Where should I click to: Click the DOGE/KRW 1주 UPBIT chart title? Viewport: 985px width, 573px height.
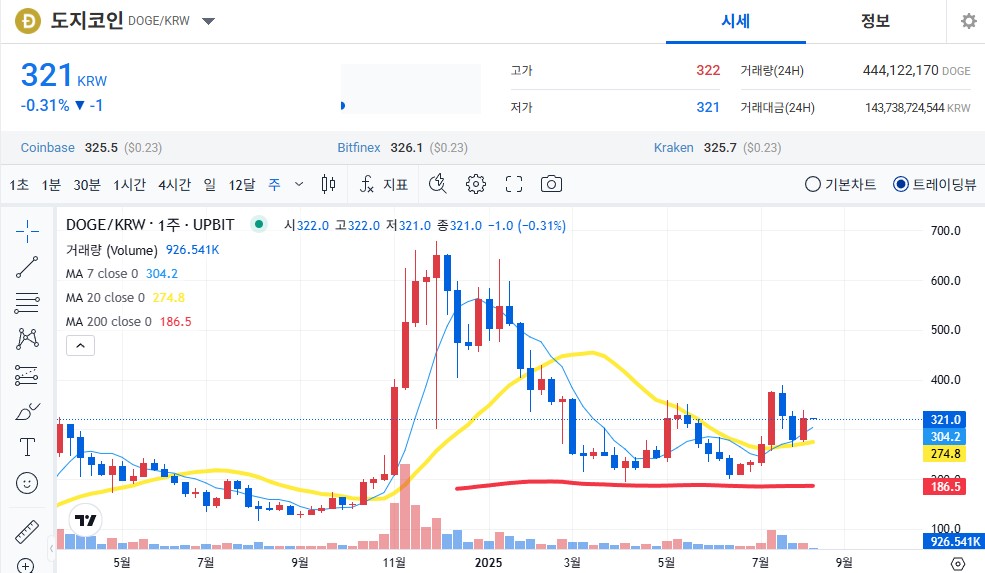(150, 224)
